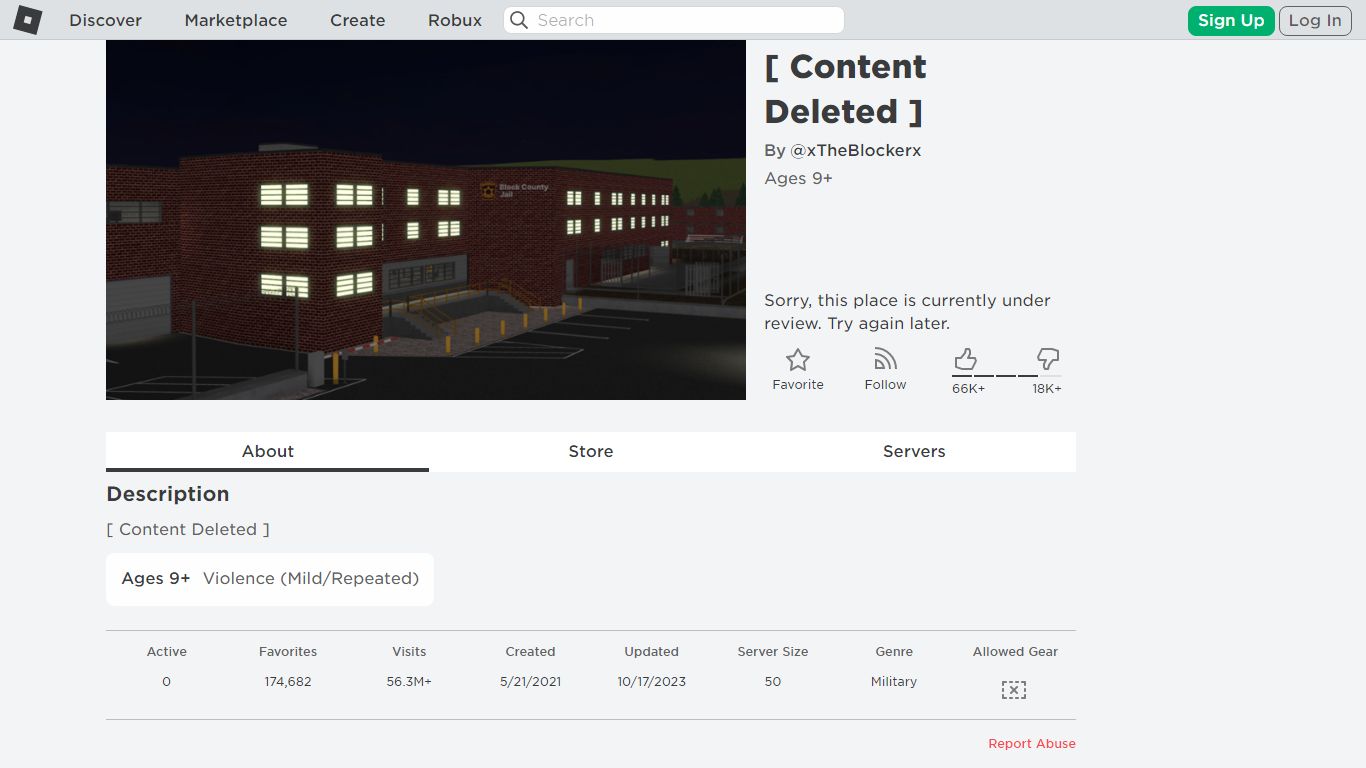
Task: Click the 66K+ likes count
Action: click(x=968, y=388)
